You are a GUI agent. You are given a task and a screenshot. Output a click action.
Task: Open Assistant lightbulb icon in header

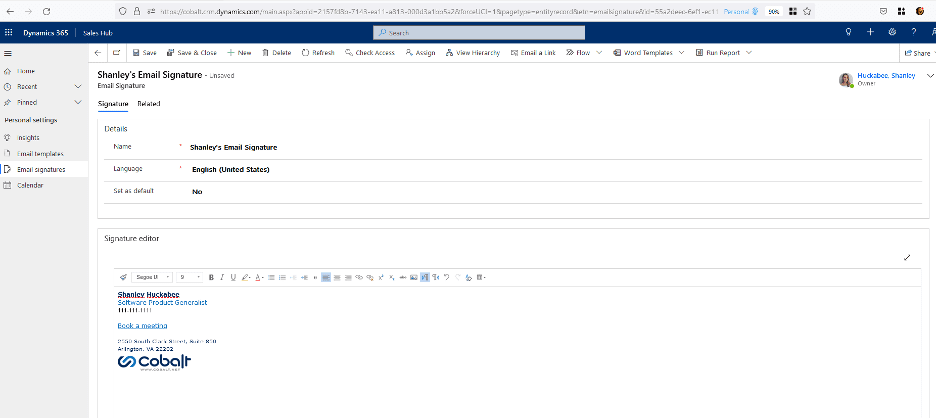[x=848, y=32]
